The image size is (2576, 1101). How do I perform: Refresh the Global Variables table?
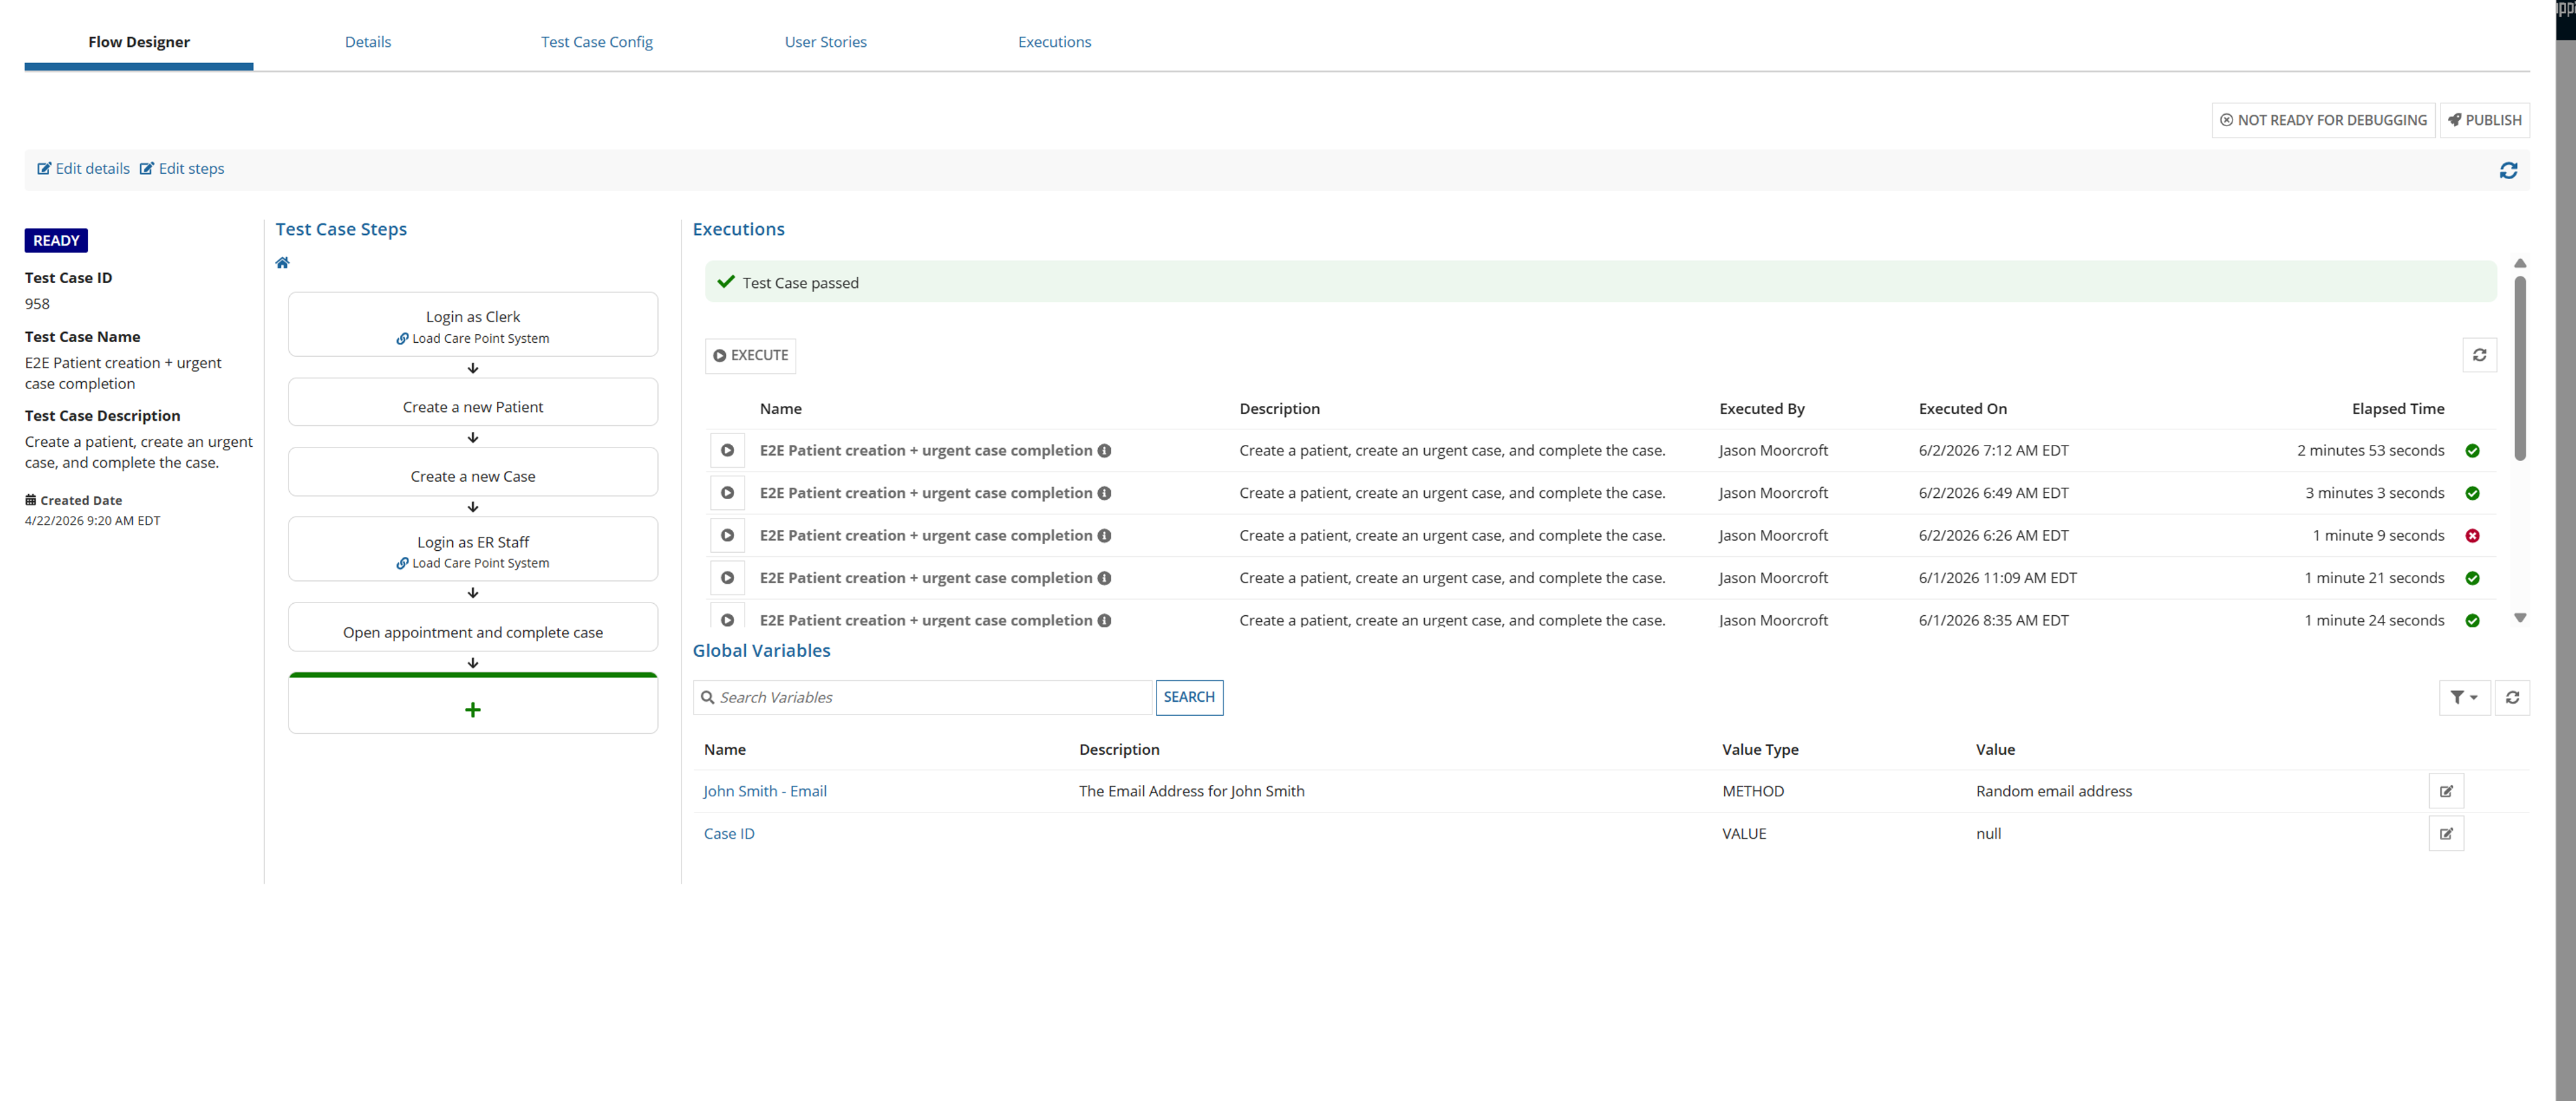tap(2512, 697)
